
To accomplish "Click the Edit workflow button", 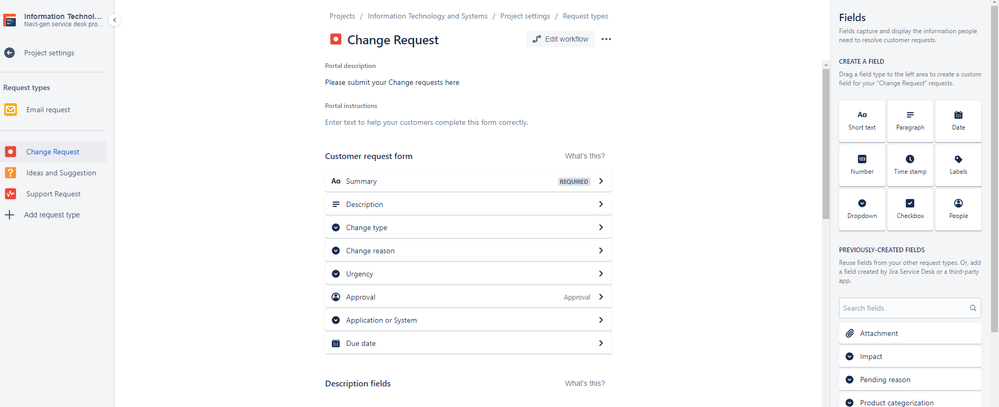I will pos(561,39).
